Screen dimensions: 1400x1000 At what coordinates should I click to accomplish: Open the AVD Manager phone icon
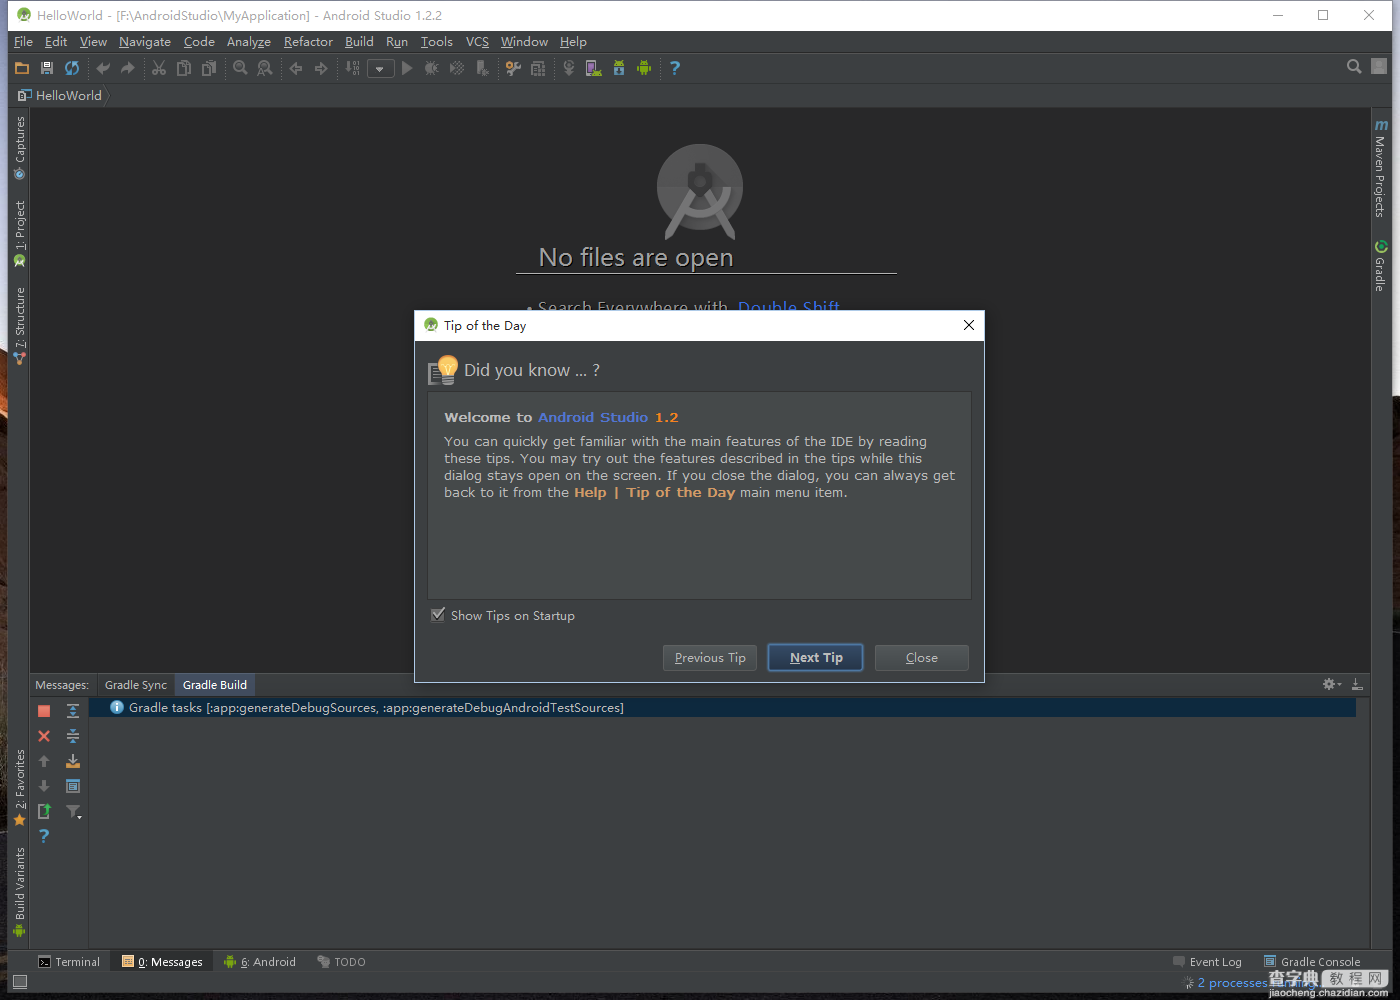[594, 68]
